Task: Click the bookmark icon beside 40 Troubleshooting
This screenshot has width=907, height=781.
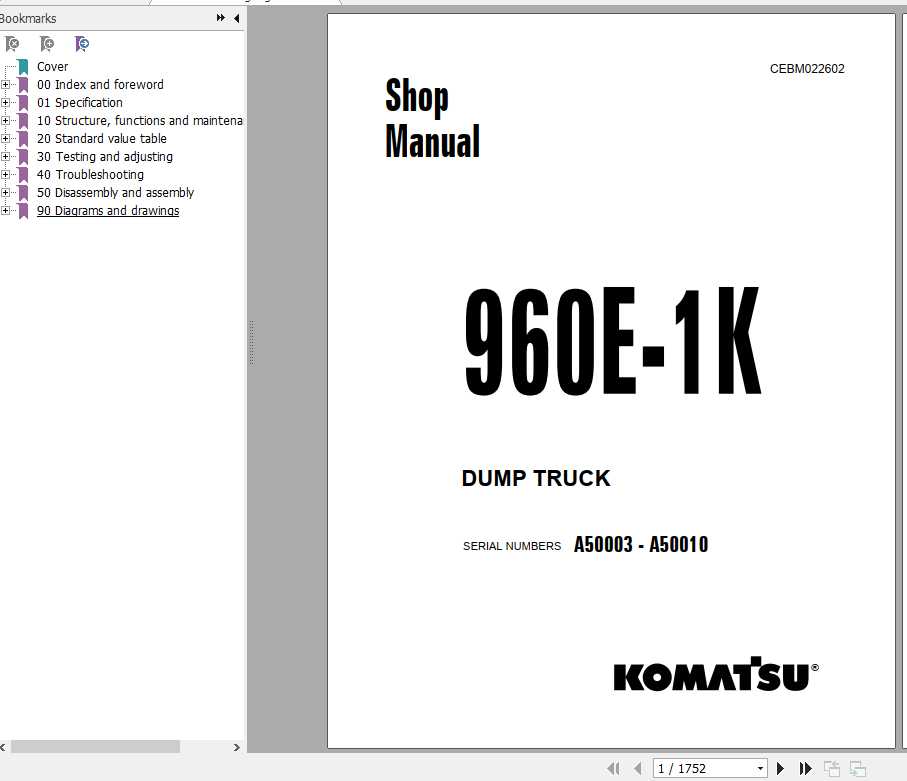Action: pos(23,175)
